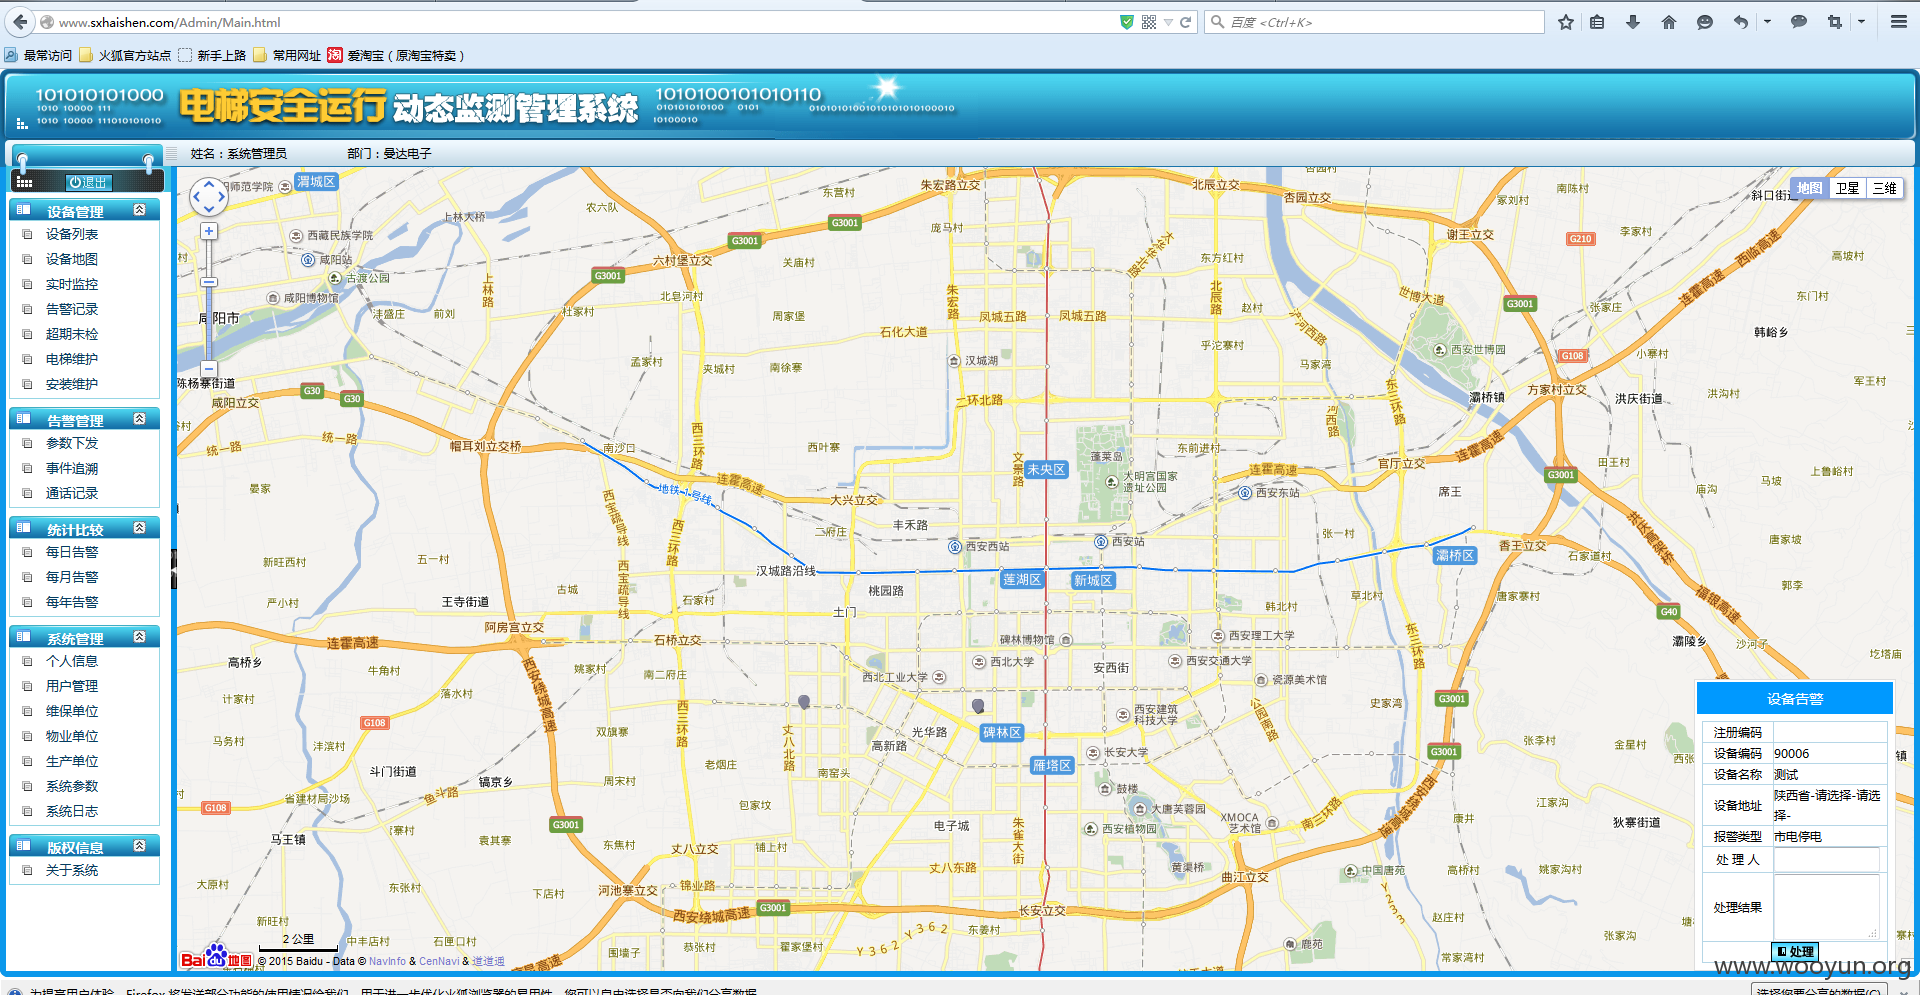Open 实时监控 in sidebar
Image resolution: width=1920 pixels, height=995 pixels.
(72, 284)
